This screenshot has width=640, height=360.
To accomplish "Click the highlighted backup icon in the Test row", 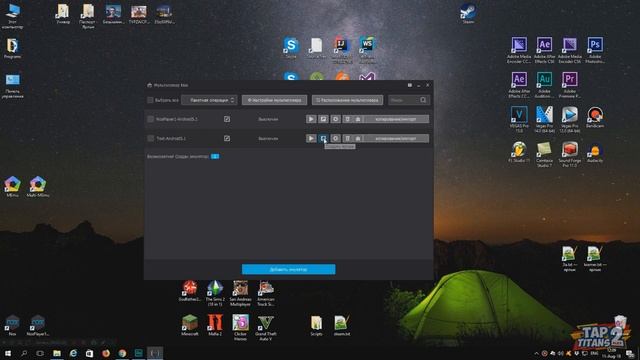I will [x=323, y=138].
